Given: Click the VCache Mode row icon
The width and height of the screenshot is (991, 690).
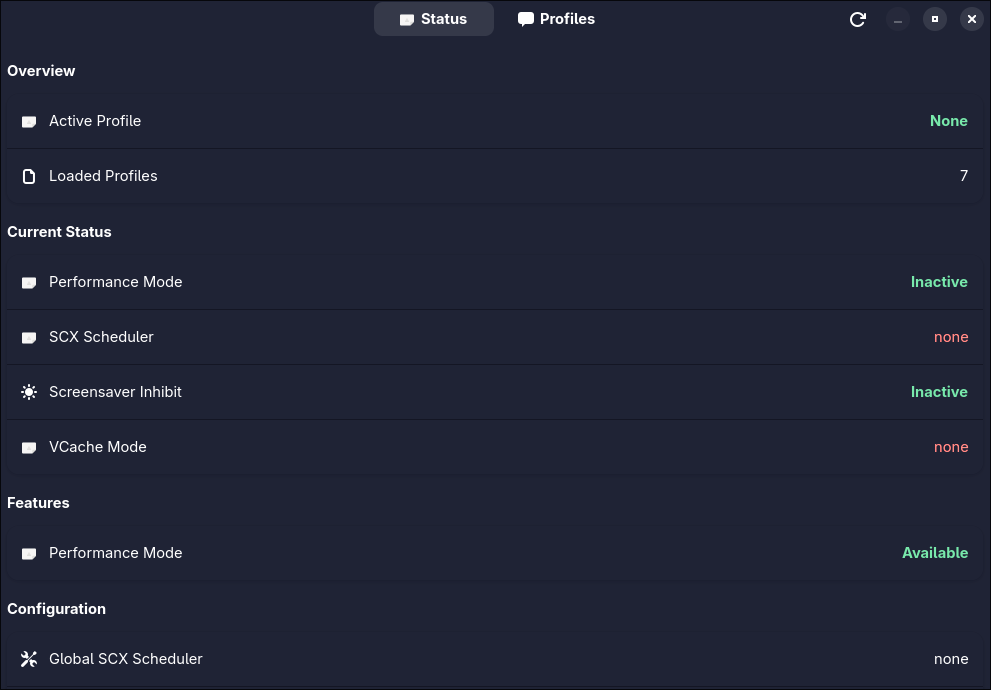Looking at the screenshot, I should 29,448.
